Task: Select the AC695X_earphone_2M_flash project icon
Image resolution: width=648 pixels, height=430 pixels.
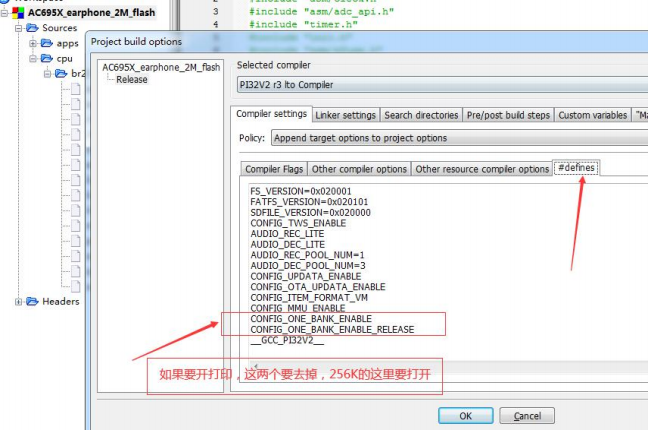Action: pyautogui.click(x=18, y=13)
